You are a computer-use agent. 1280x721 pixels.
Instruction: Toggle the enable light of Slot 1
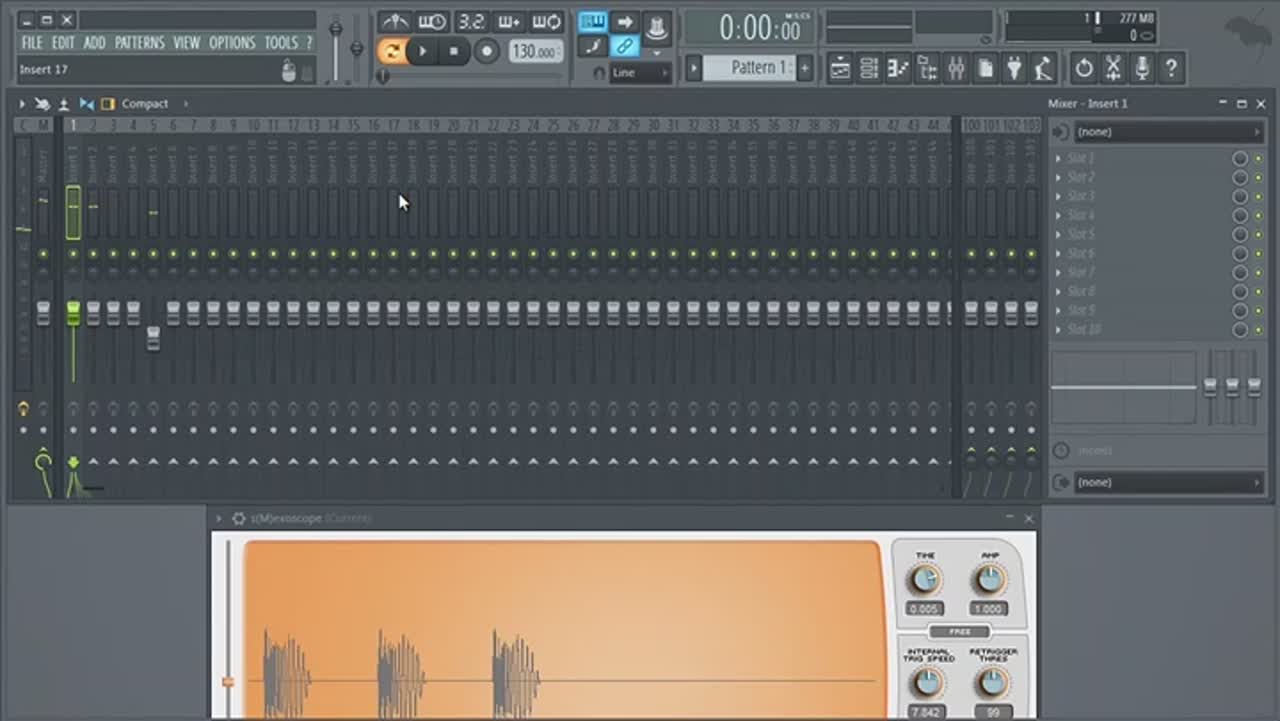[x=1258, y=158]
